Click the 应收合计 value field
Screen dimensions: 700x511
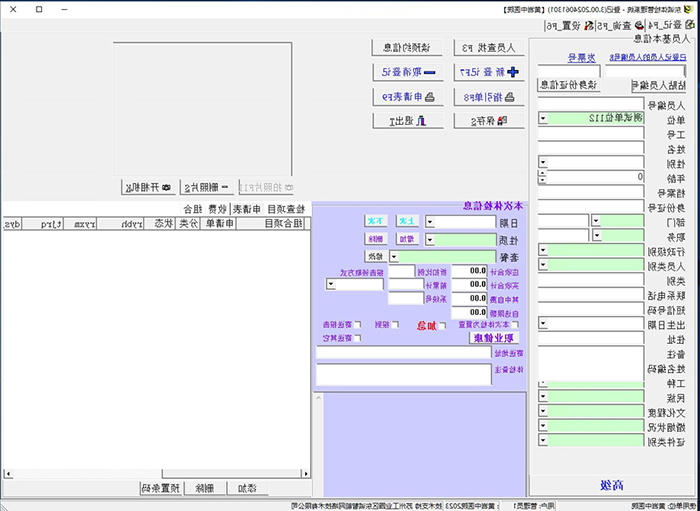coord(469,270)
